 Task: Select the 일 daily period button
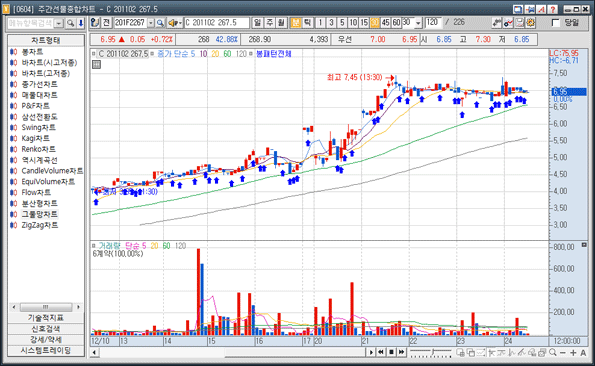(258, 23)
